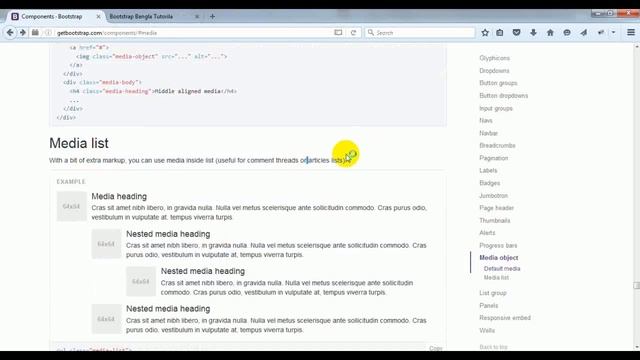Go to the Firefox home page

(x=550, y=33)
